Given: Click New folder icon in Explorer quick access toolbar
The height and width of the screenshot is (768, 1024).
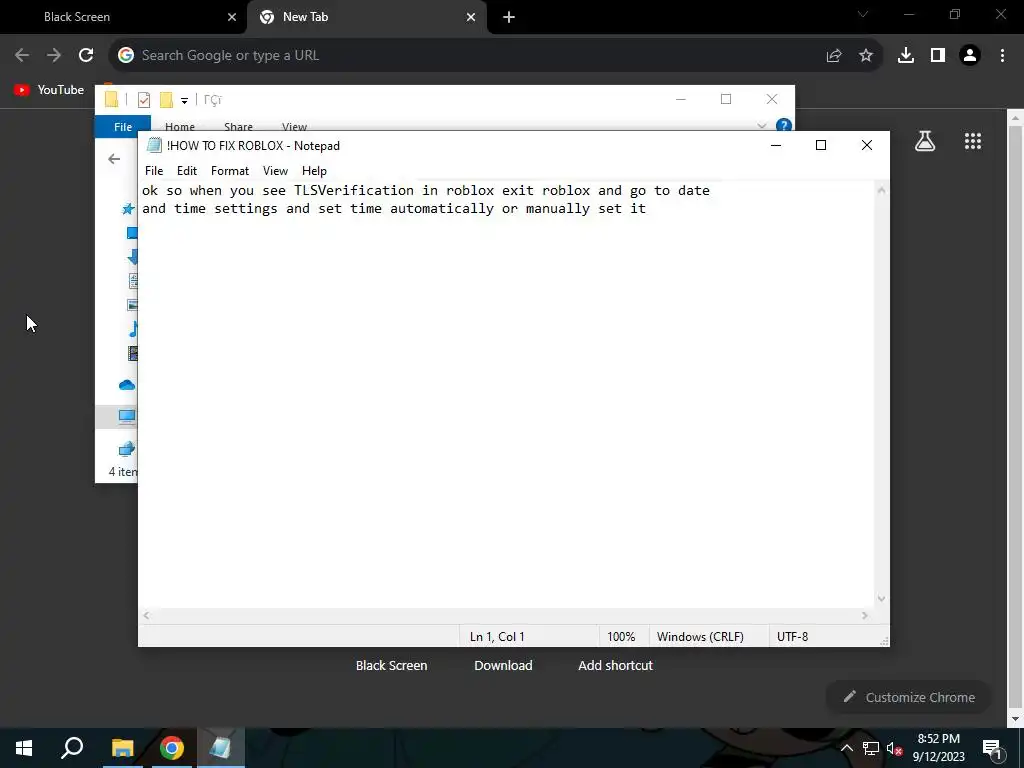Looking at the screenshot, I should [166, 100].
